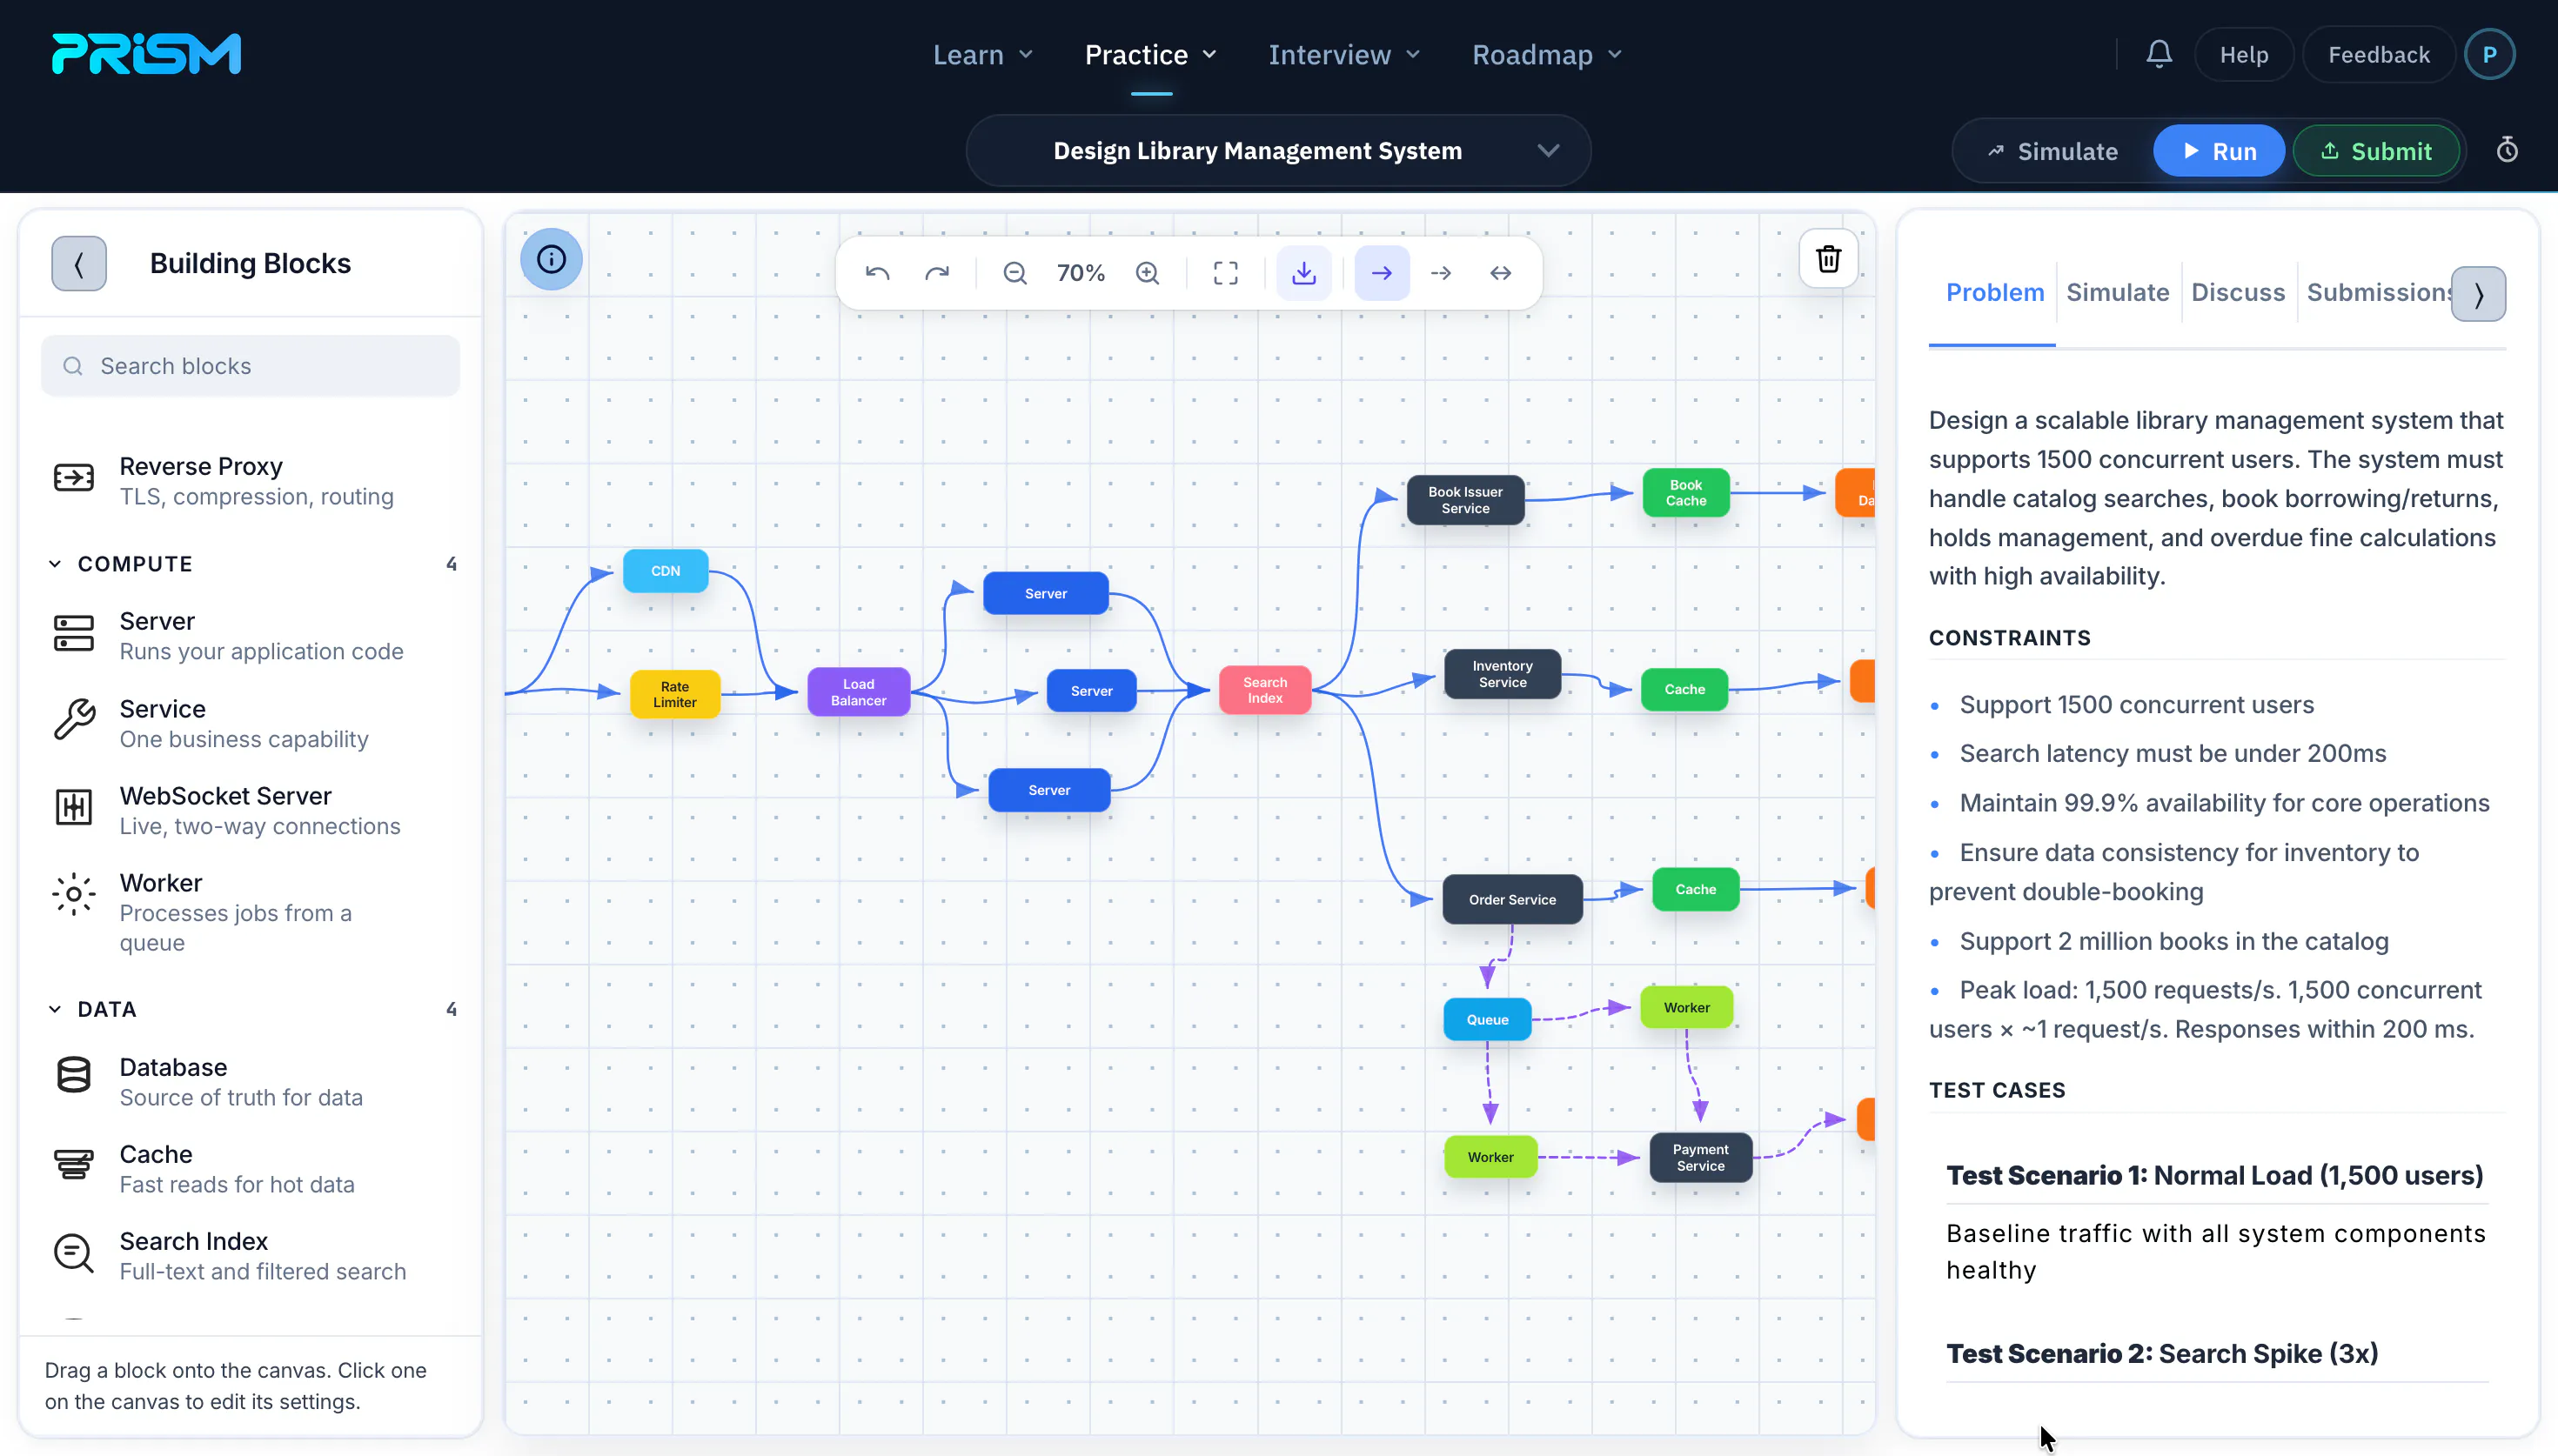Select the Load Balancer node on canvas
This screenshot has width=2558, height=1456.
(858, 692)
